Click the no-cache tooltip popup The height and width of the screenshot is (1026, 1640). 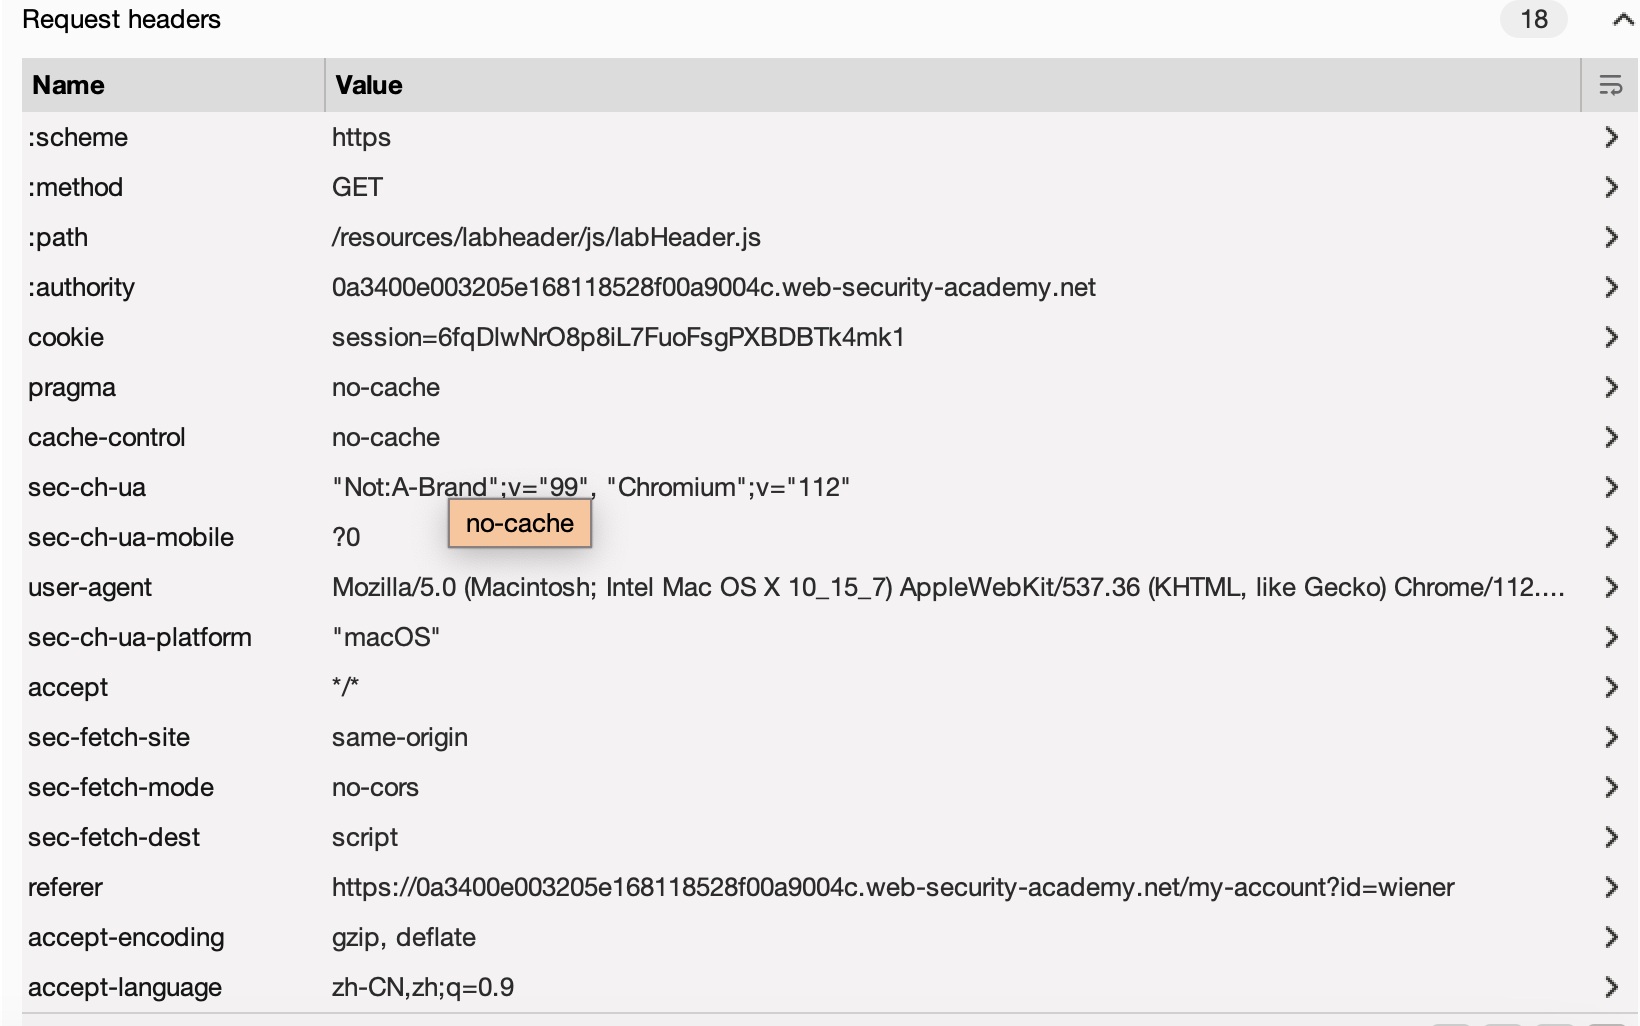(x=519, y=524)
